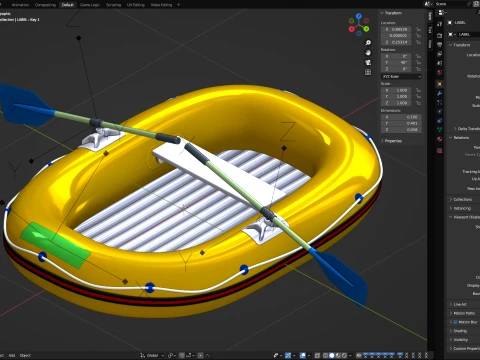480x360 pixels.
Task: Switch perspective/orthographic with the grid icon
Action: (x=368, y=72)
